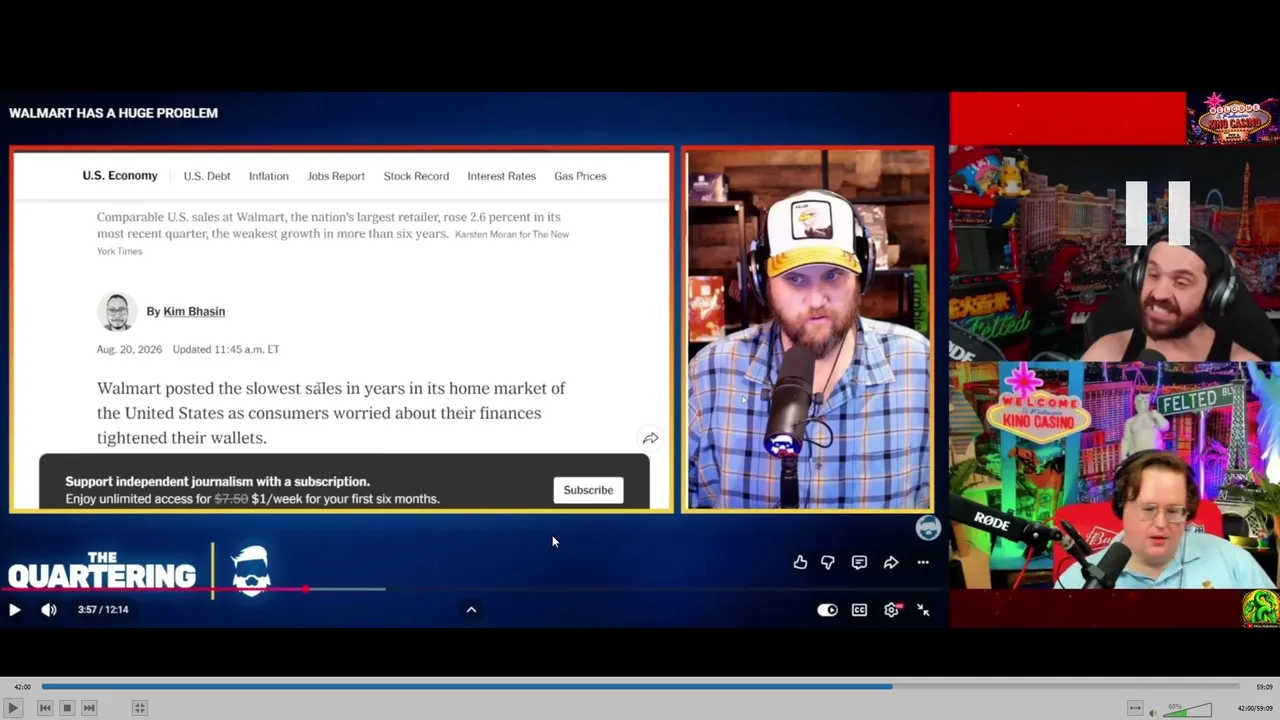
Task: Click the Subscribe button
Action: pyautogui.click(x=588, y=490)
